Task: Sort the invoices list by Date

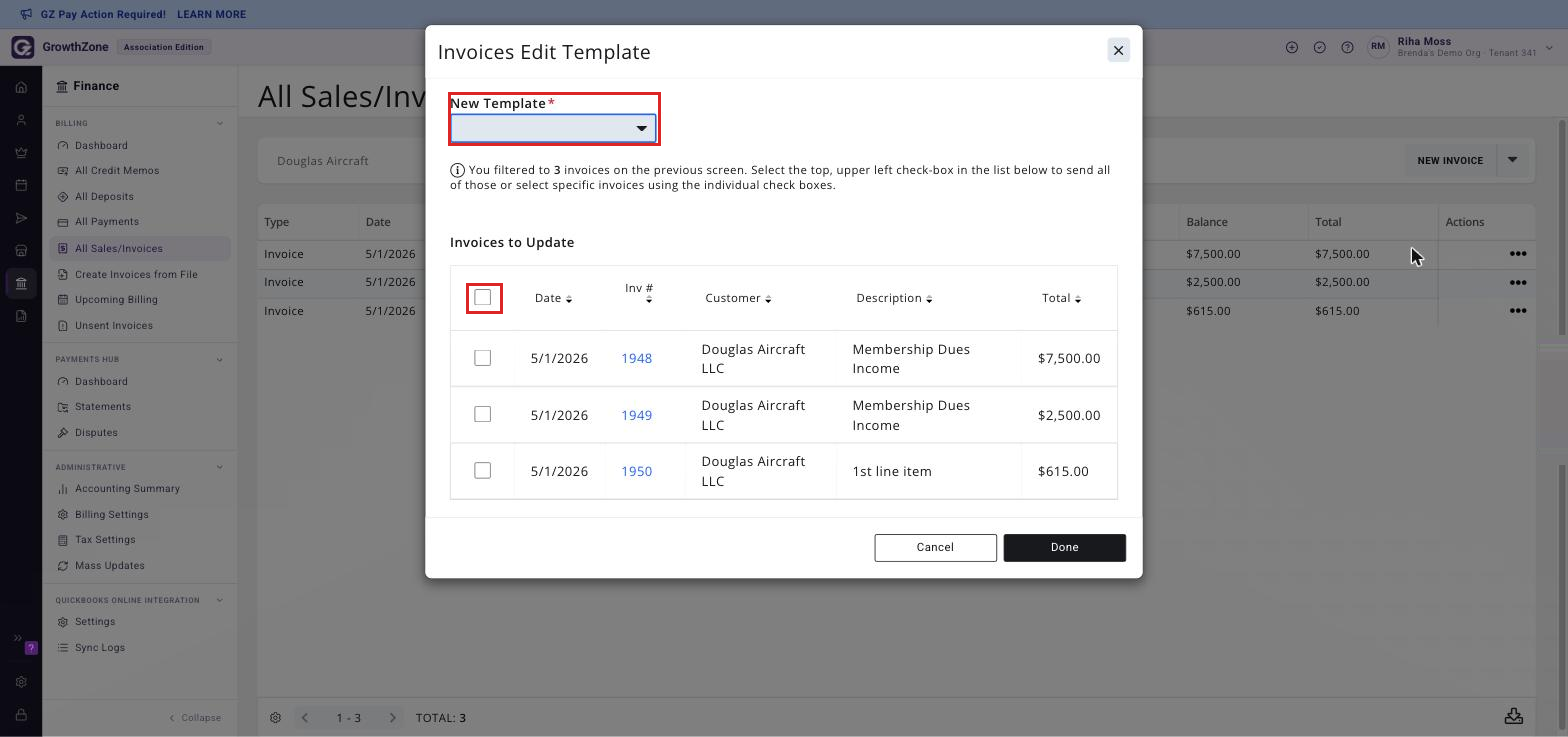Action: point(553,298)
